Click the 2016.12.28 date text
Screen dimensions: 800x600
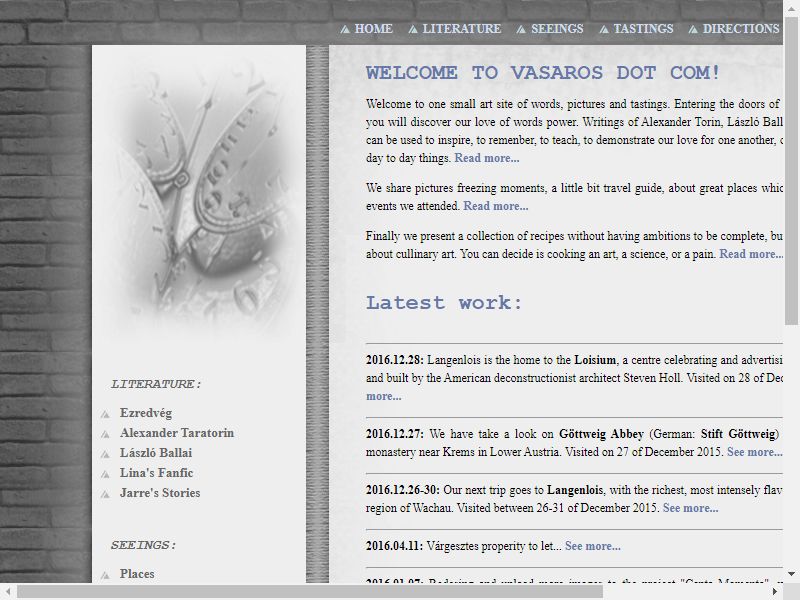[x=395, y=360]
